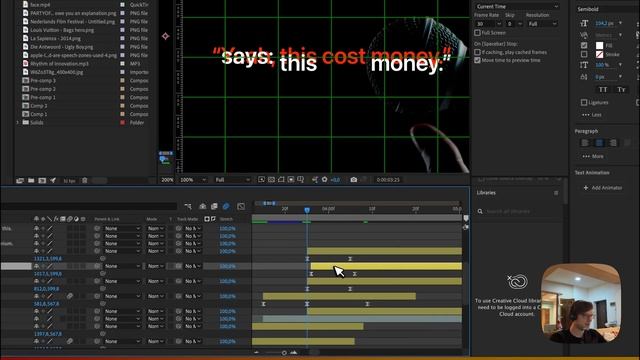Toggle shy switch on 'this.' layer row
Viewport: 640px width, 360px height.
[36, 229]
